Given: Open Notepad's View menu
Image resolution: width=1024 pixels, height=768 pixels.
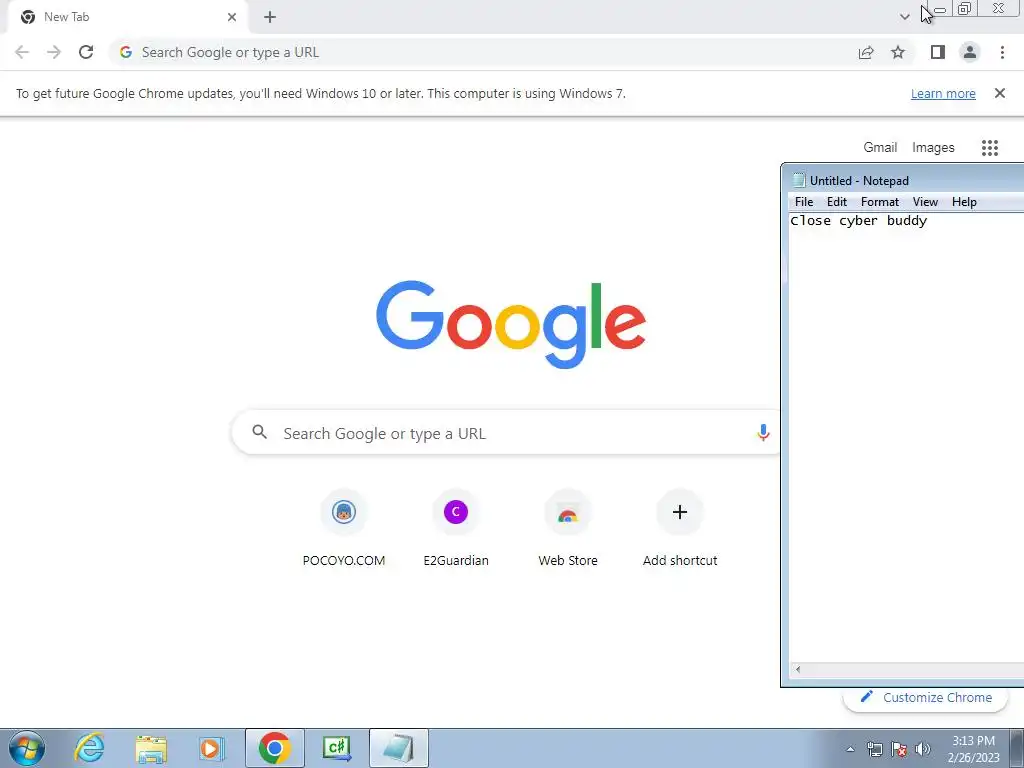Looking at the screenshot, I should tap(925, 202).
